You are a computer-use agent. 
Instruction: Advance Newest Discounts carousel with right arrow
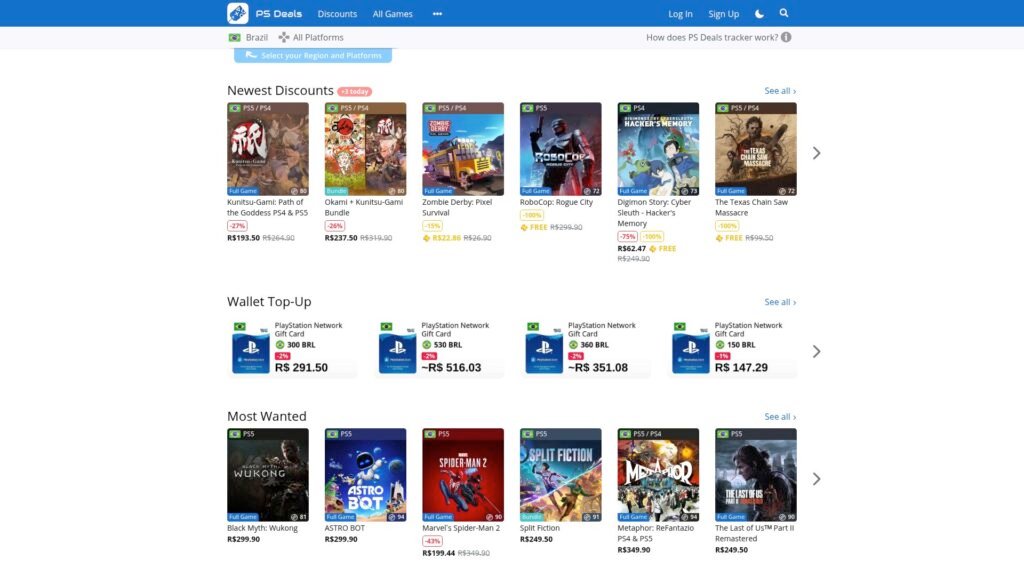point(816,153)
